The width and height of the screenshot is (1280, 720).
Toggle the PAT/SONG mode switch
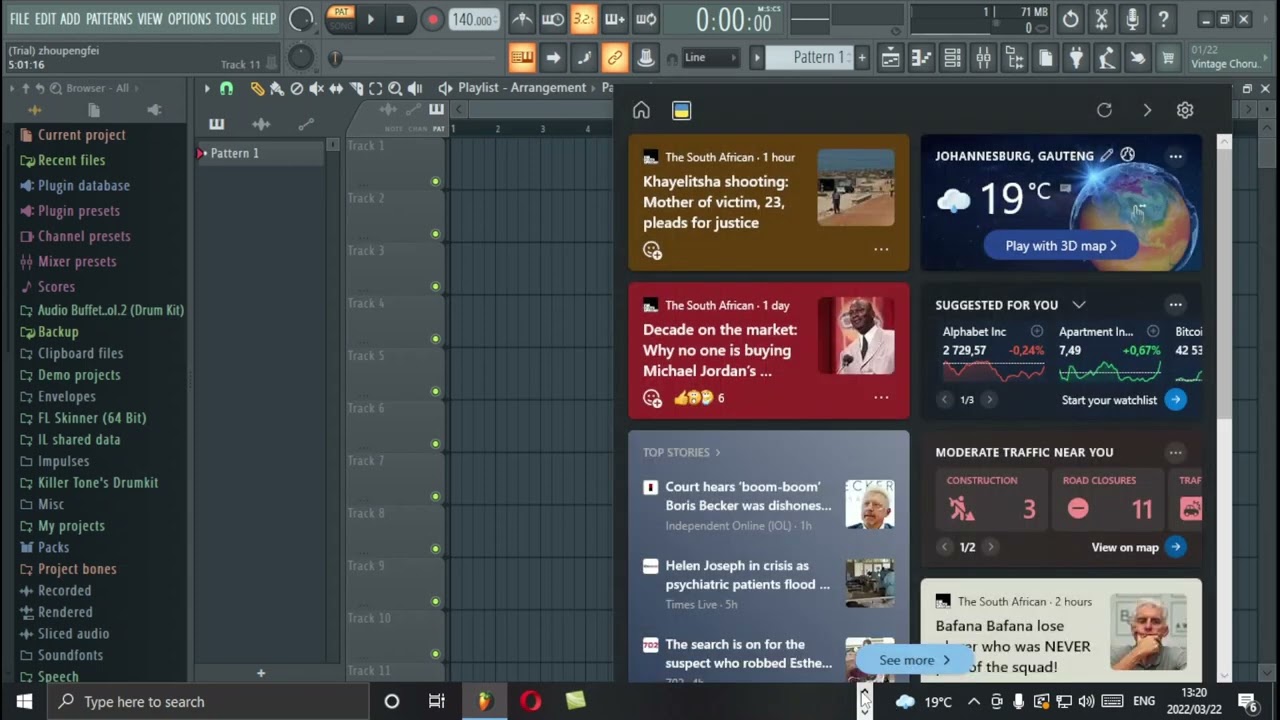point(341,19)
